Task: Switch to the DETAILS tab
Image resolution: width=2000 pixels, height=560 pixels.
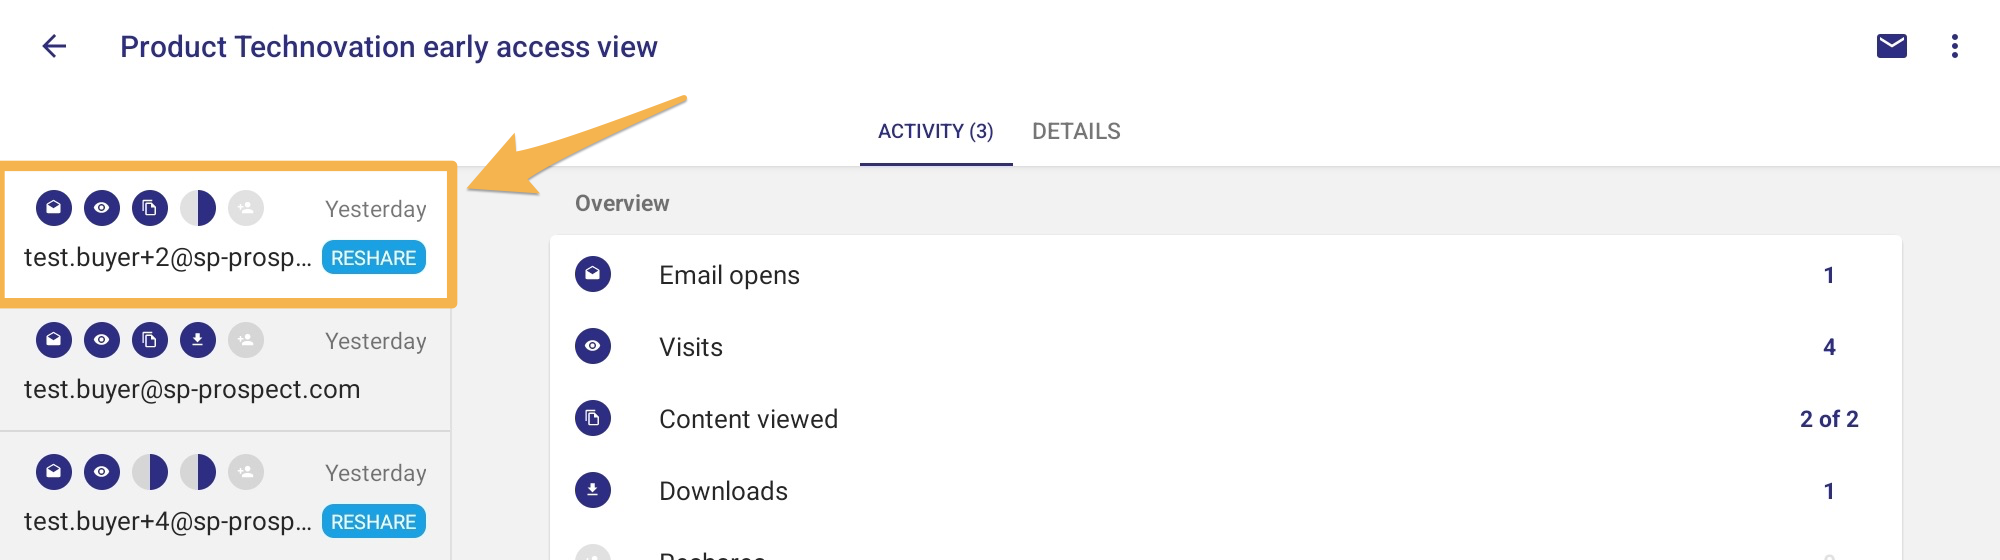Action: (1076, 131)
